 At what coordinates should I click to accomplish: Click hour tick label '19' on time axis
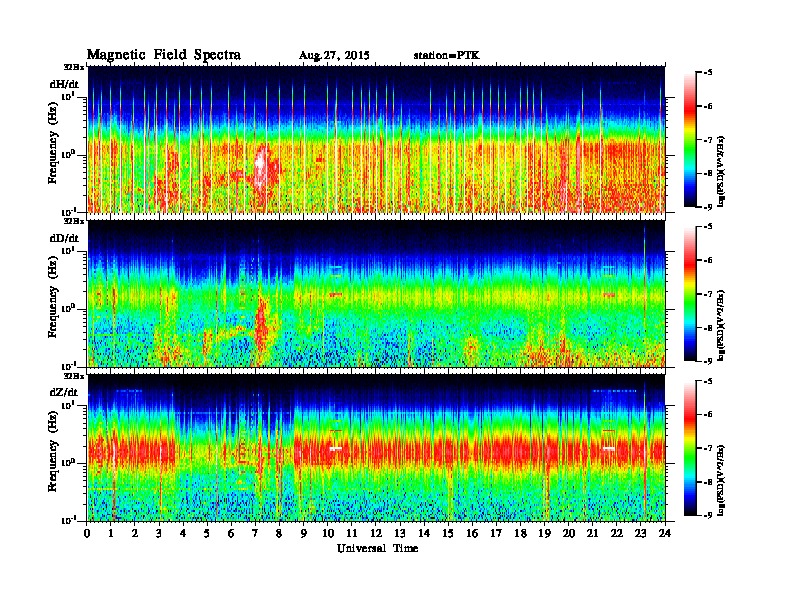click(544, 533)
